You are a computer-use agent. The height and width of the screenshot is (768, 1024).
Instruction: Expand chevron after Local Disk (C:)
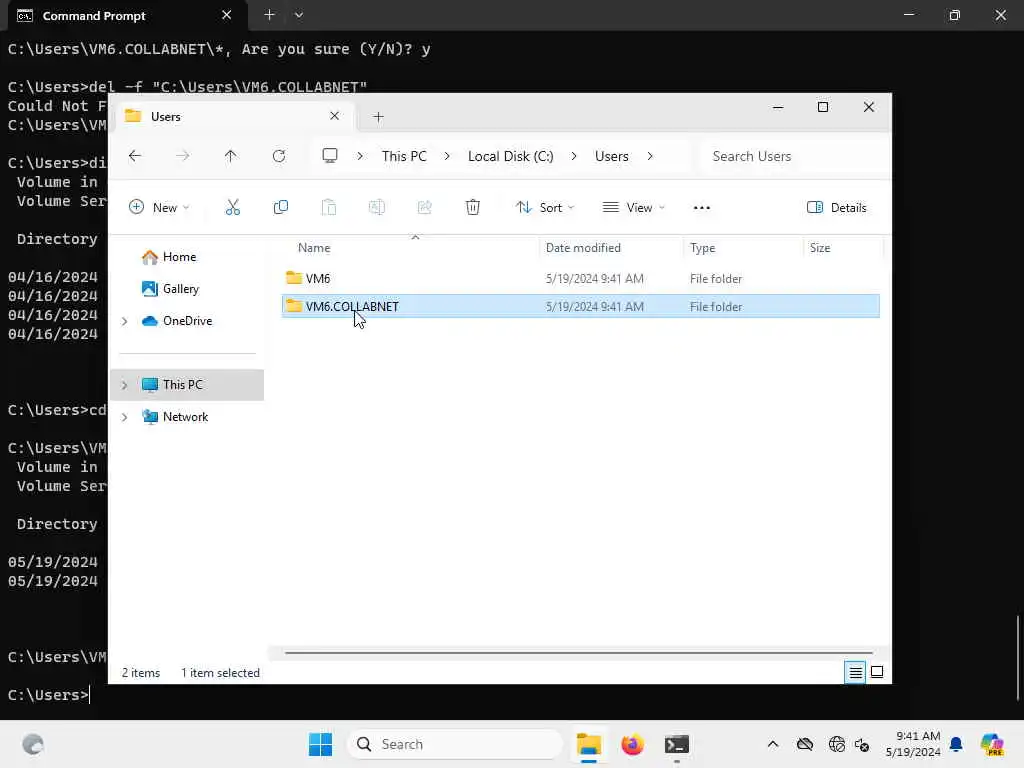click(573, 156)
